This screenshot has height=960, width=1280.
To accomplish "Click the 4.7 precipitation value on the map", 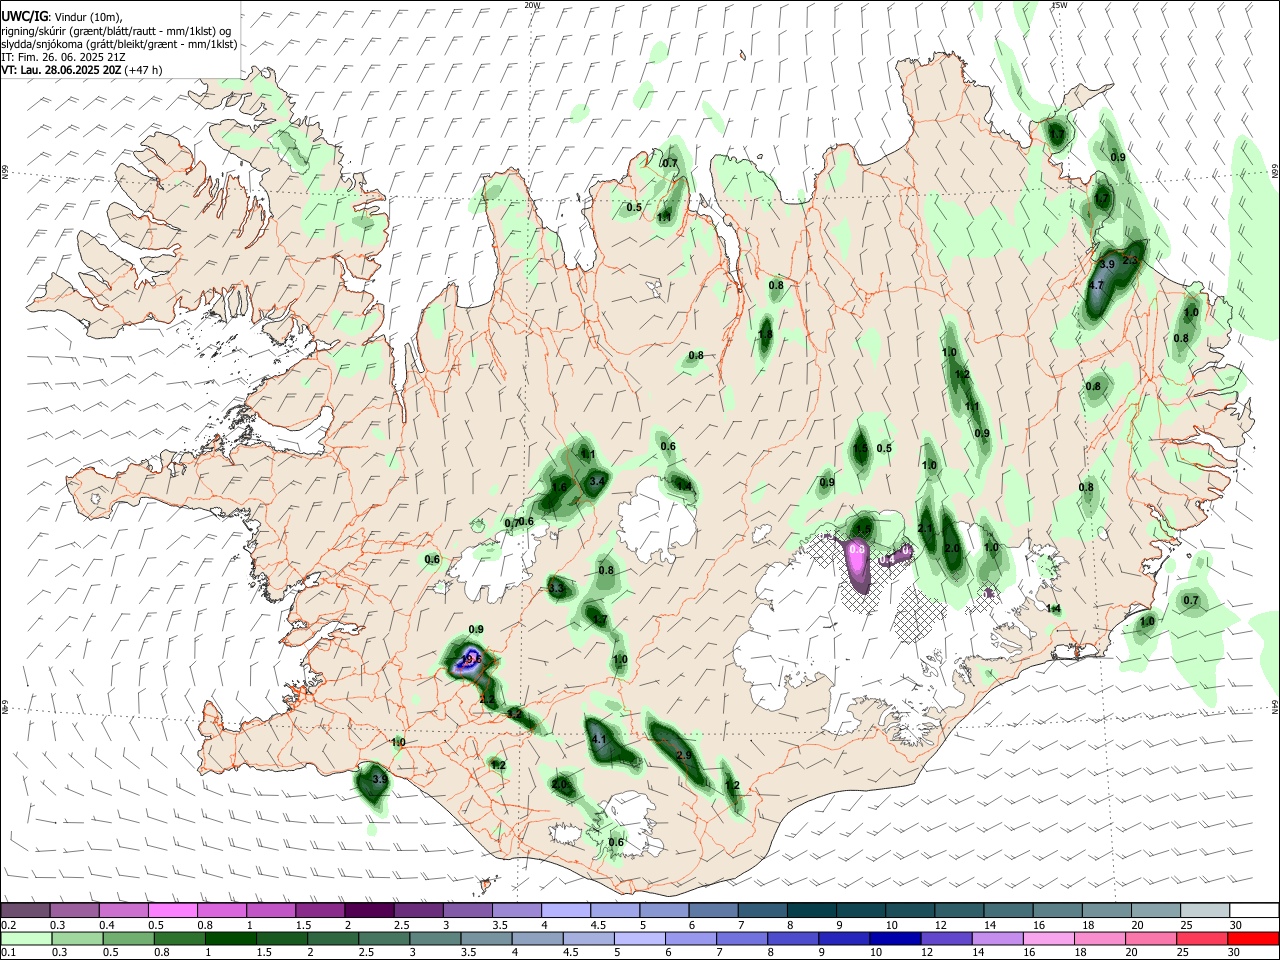I will (1096, 286).
